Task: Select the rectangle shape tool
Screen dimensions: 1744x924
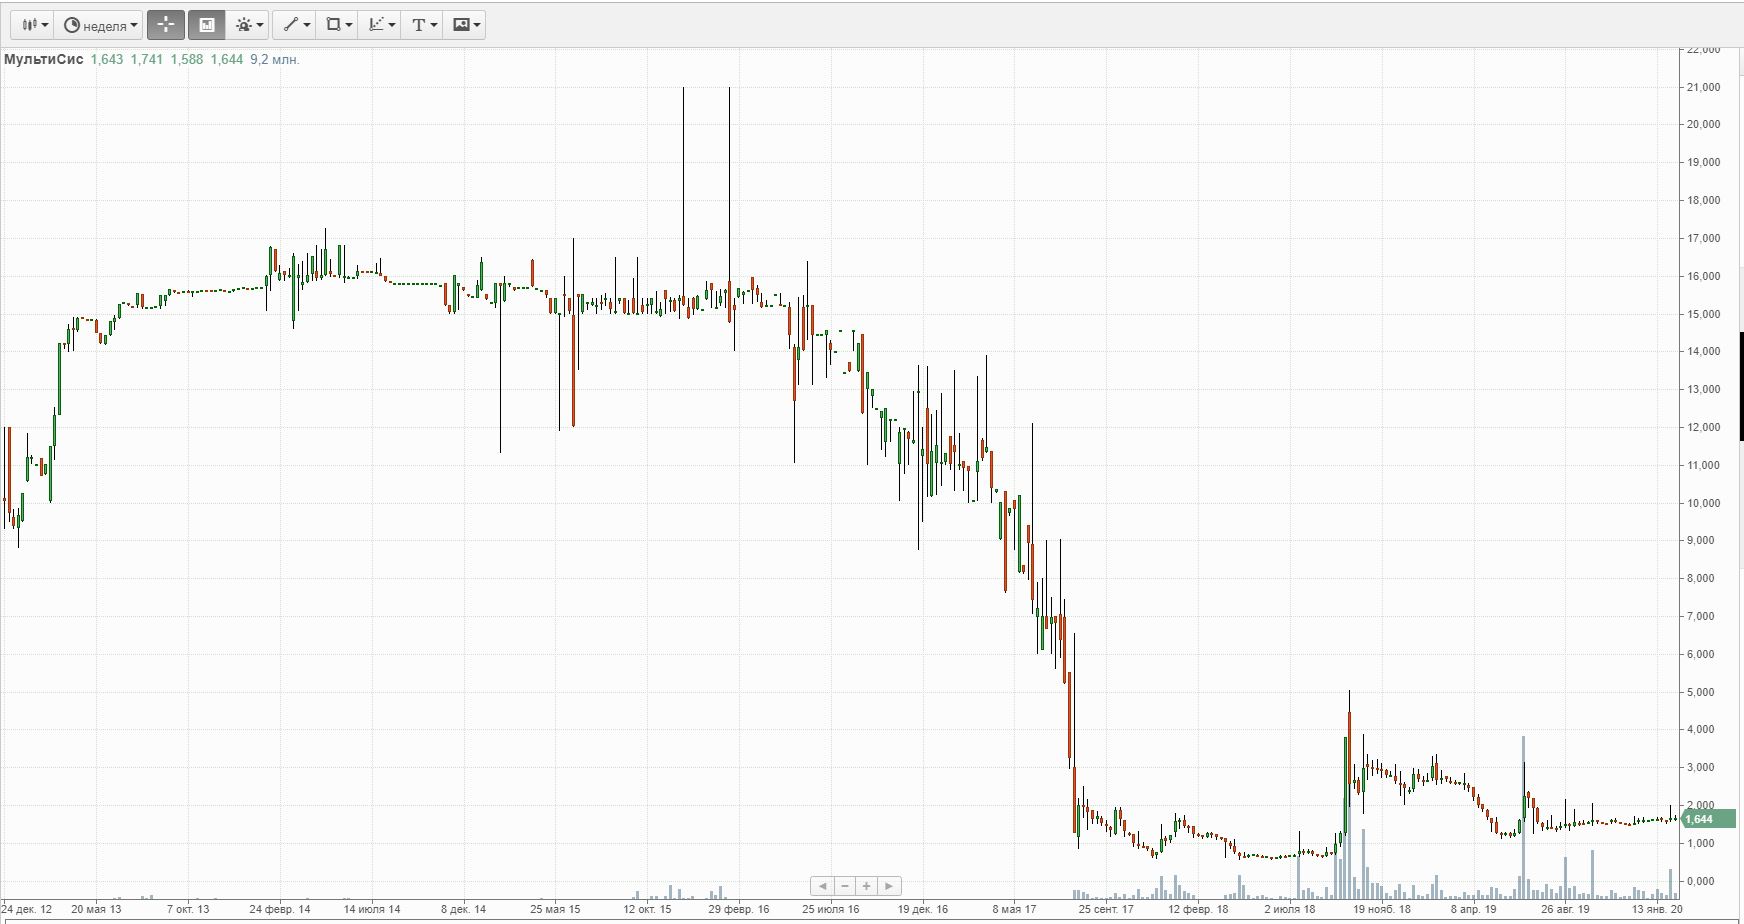Action: click(x=339, y=25)
